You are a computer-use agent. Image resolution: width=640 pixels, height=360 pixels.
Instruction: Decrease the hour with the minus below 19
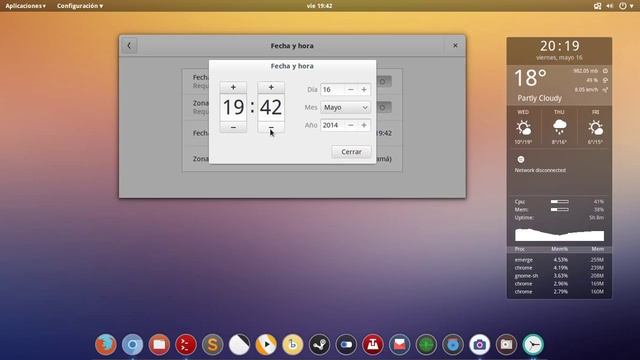(x=233, y=127)
